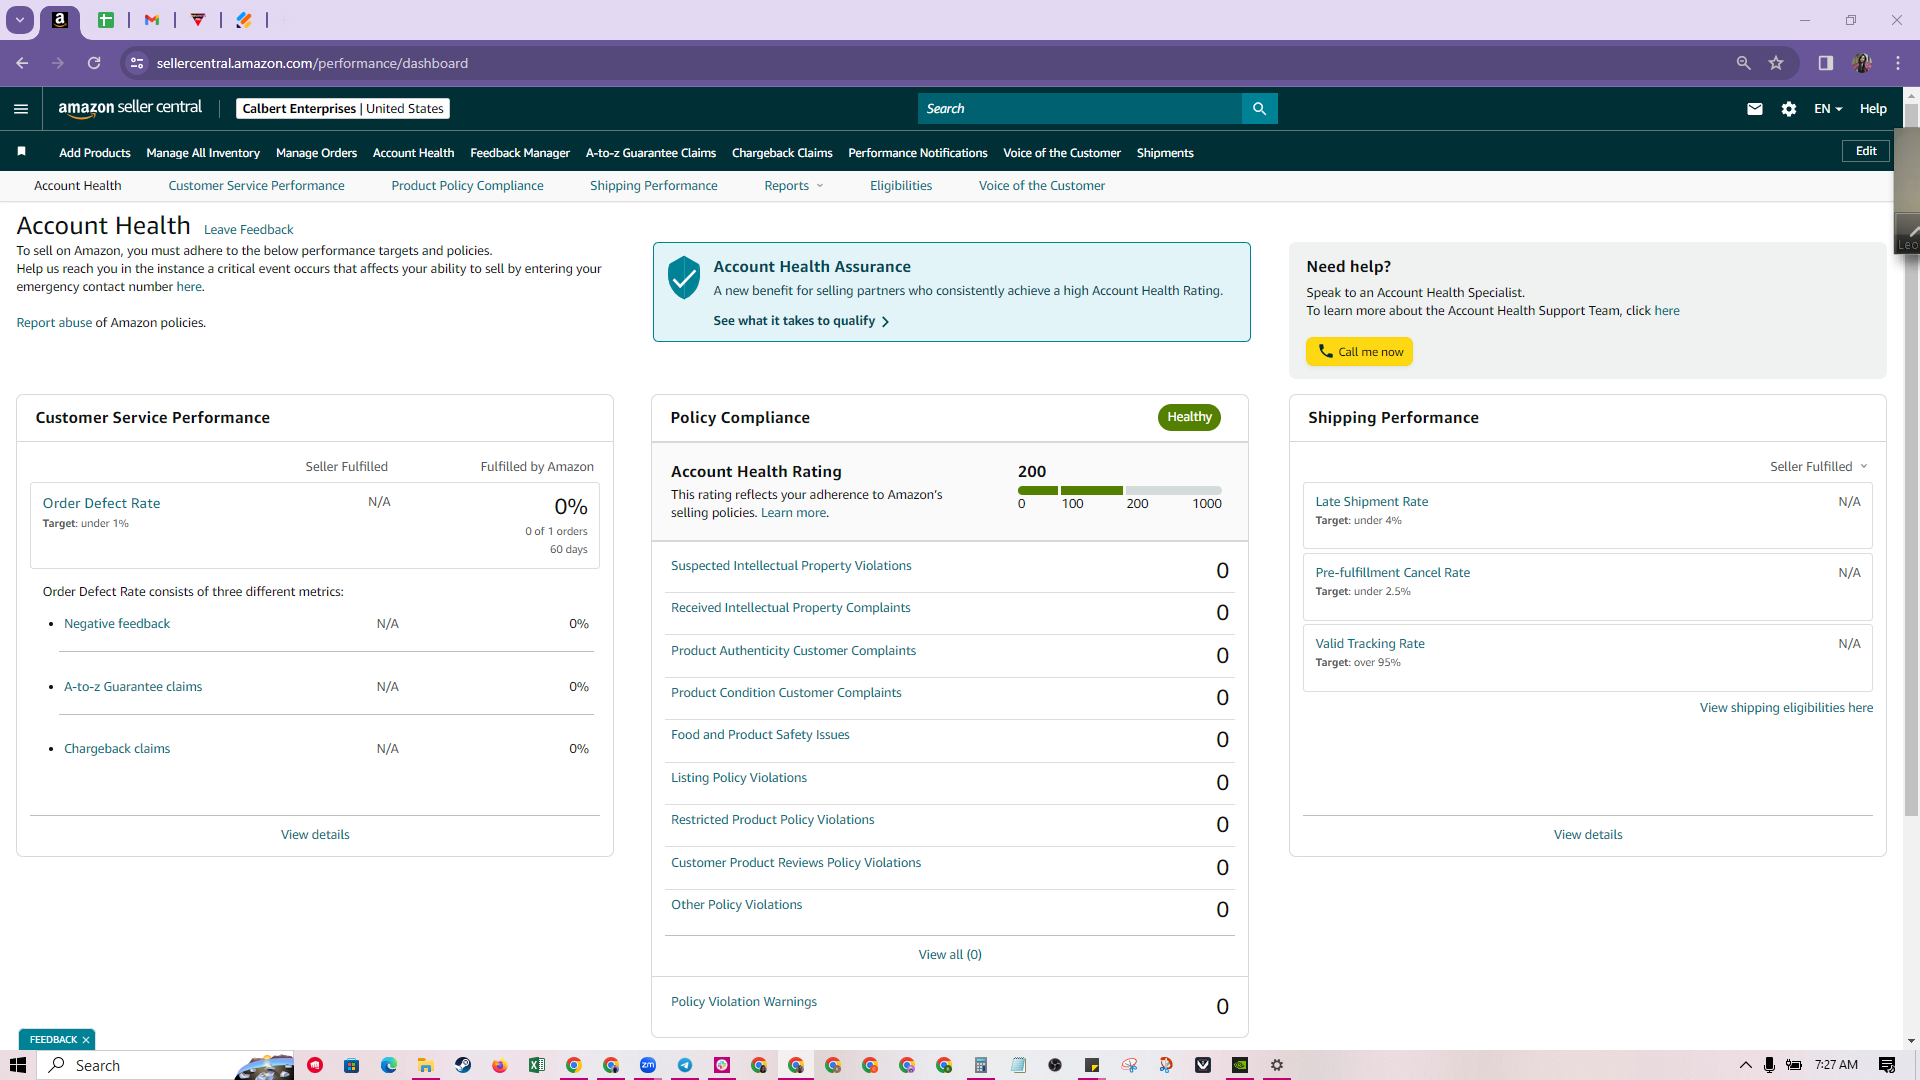Expand the Reports dropdown menu
This screenshot has width=1920, height=1080.
tap(794, 186)
